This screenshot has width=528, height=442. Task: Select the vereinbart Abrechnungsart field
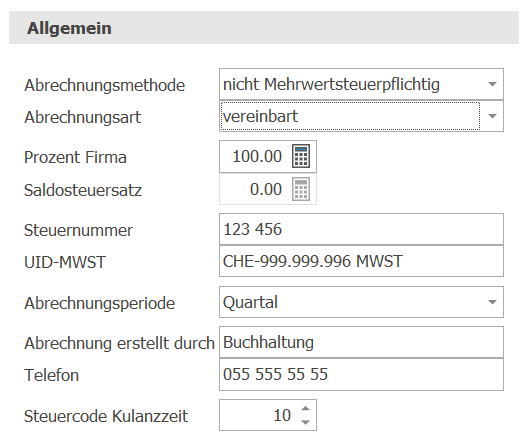coord(361,116)
